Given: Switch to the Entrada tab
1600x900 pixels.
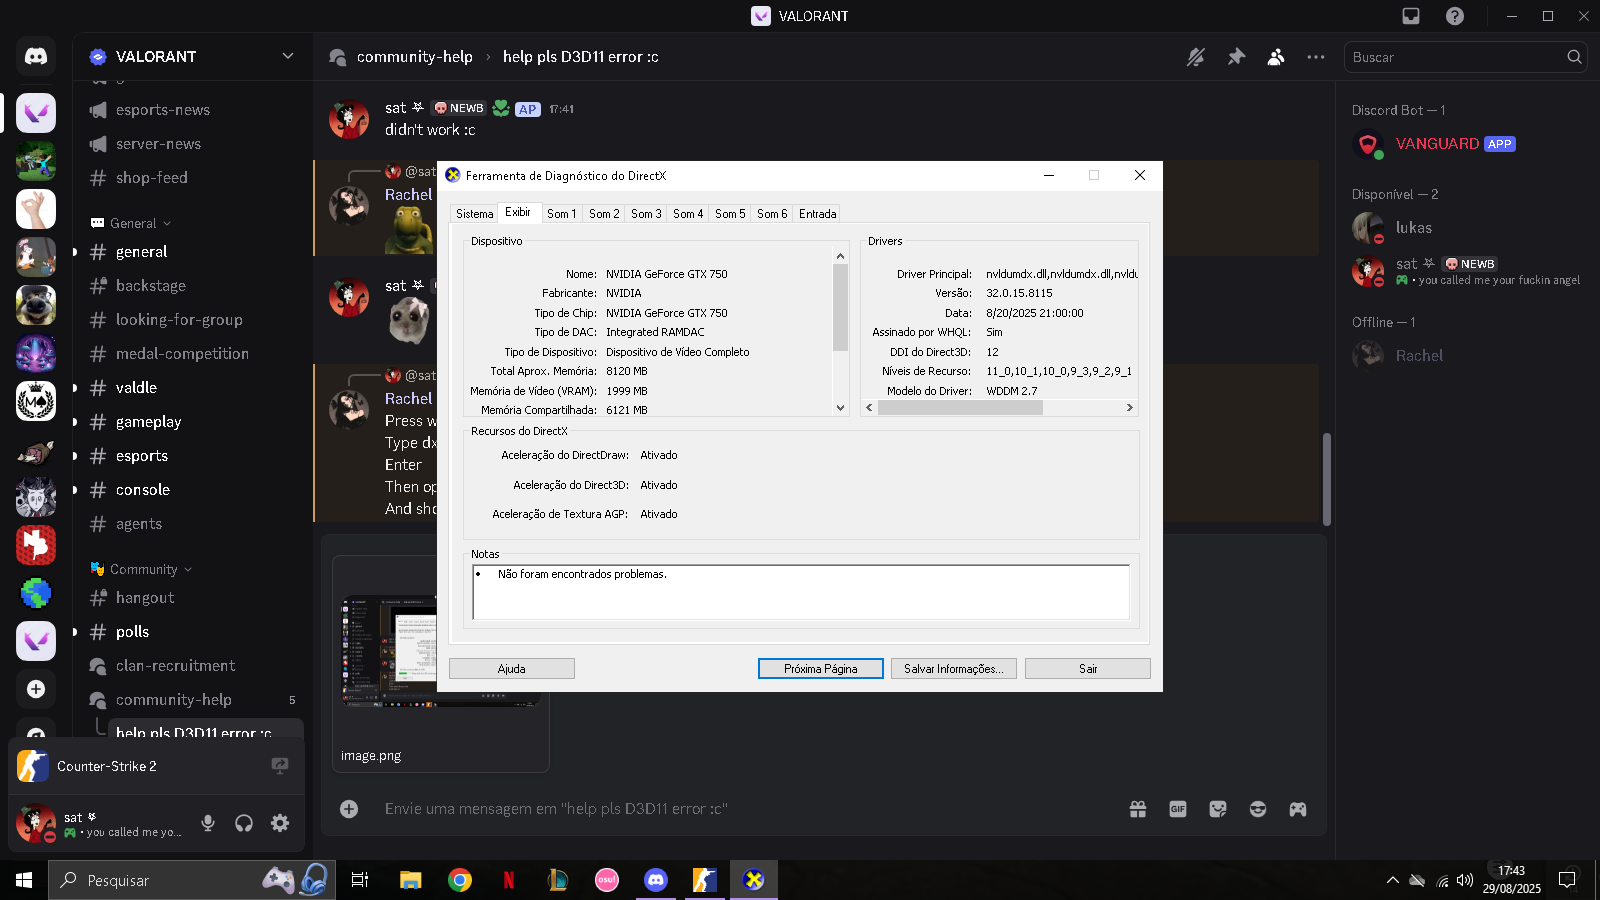Looking at the screenshot, I should [x=818, y=214].
